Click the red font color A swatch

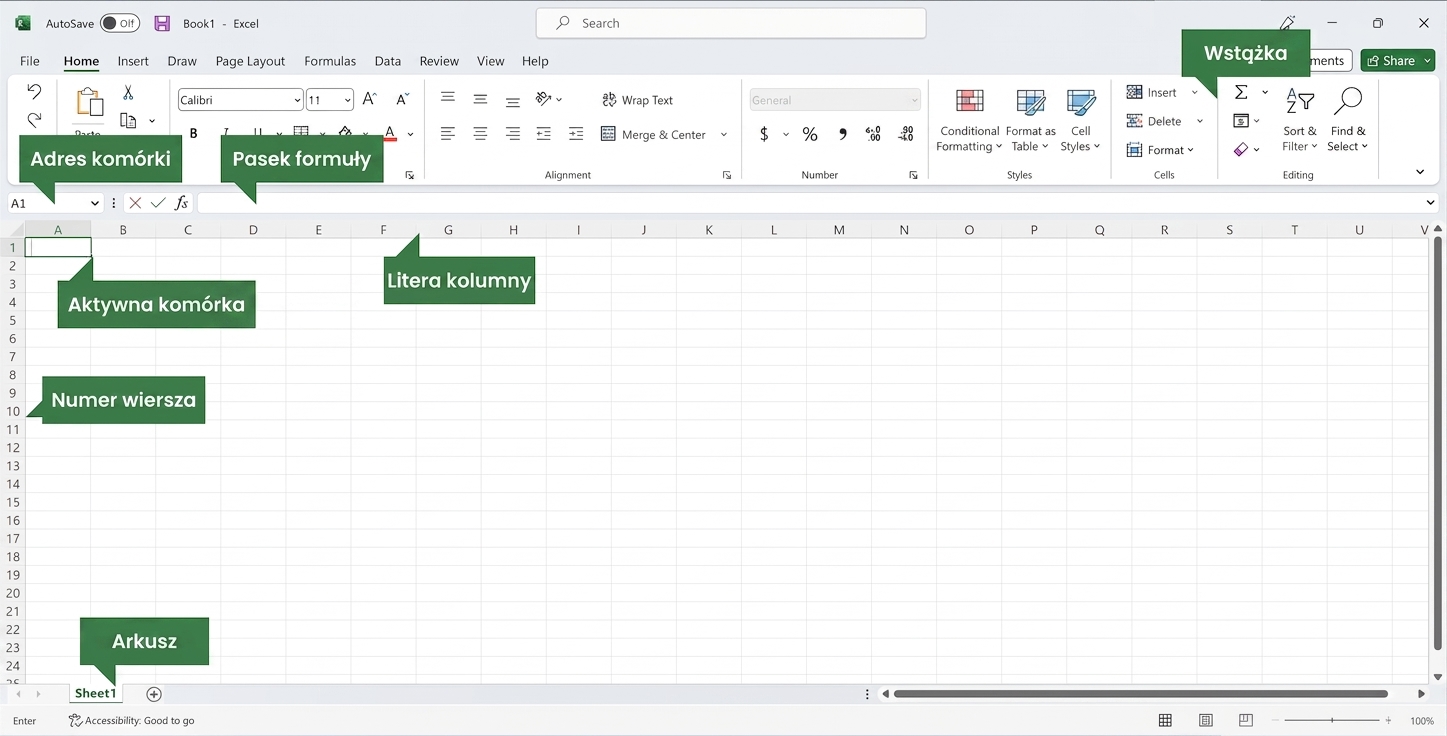390,133
